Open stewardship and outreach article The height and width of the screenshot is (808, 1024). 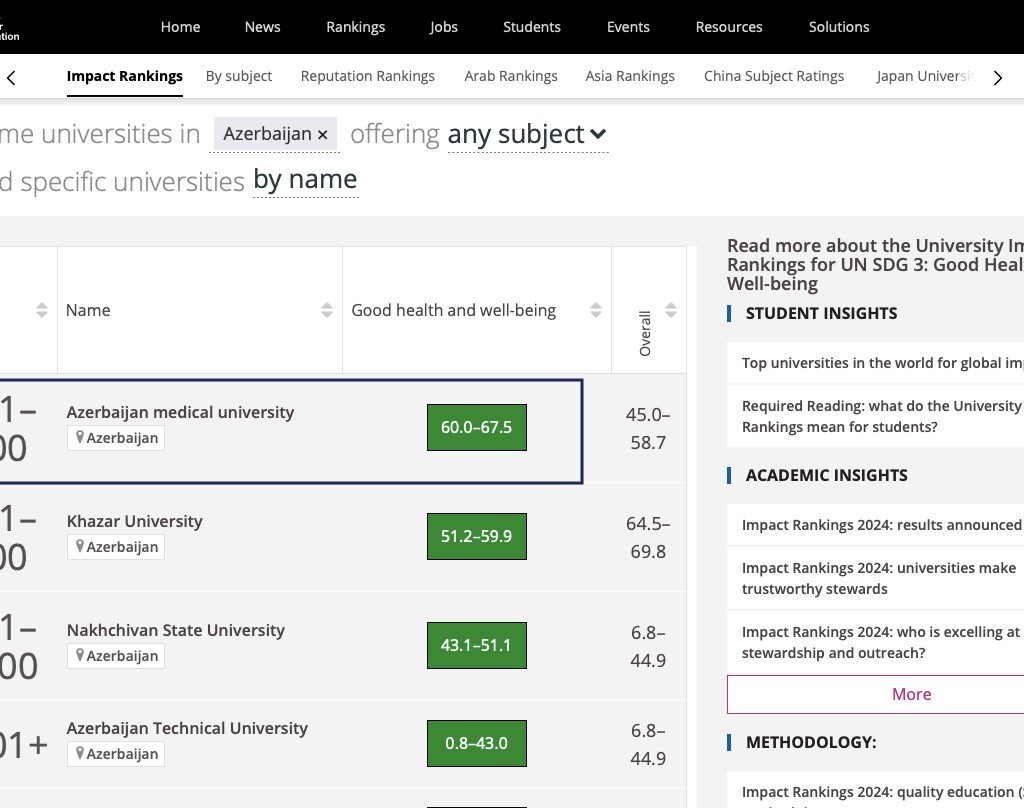click(x=881, y=642)
